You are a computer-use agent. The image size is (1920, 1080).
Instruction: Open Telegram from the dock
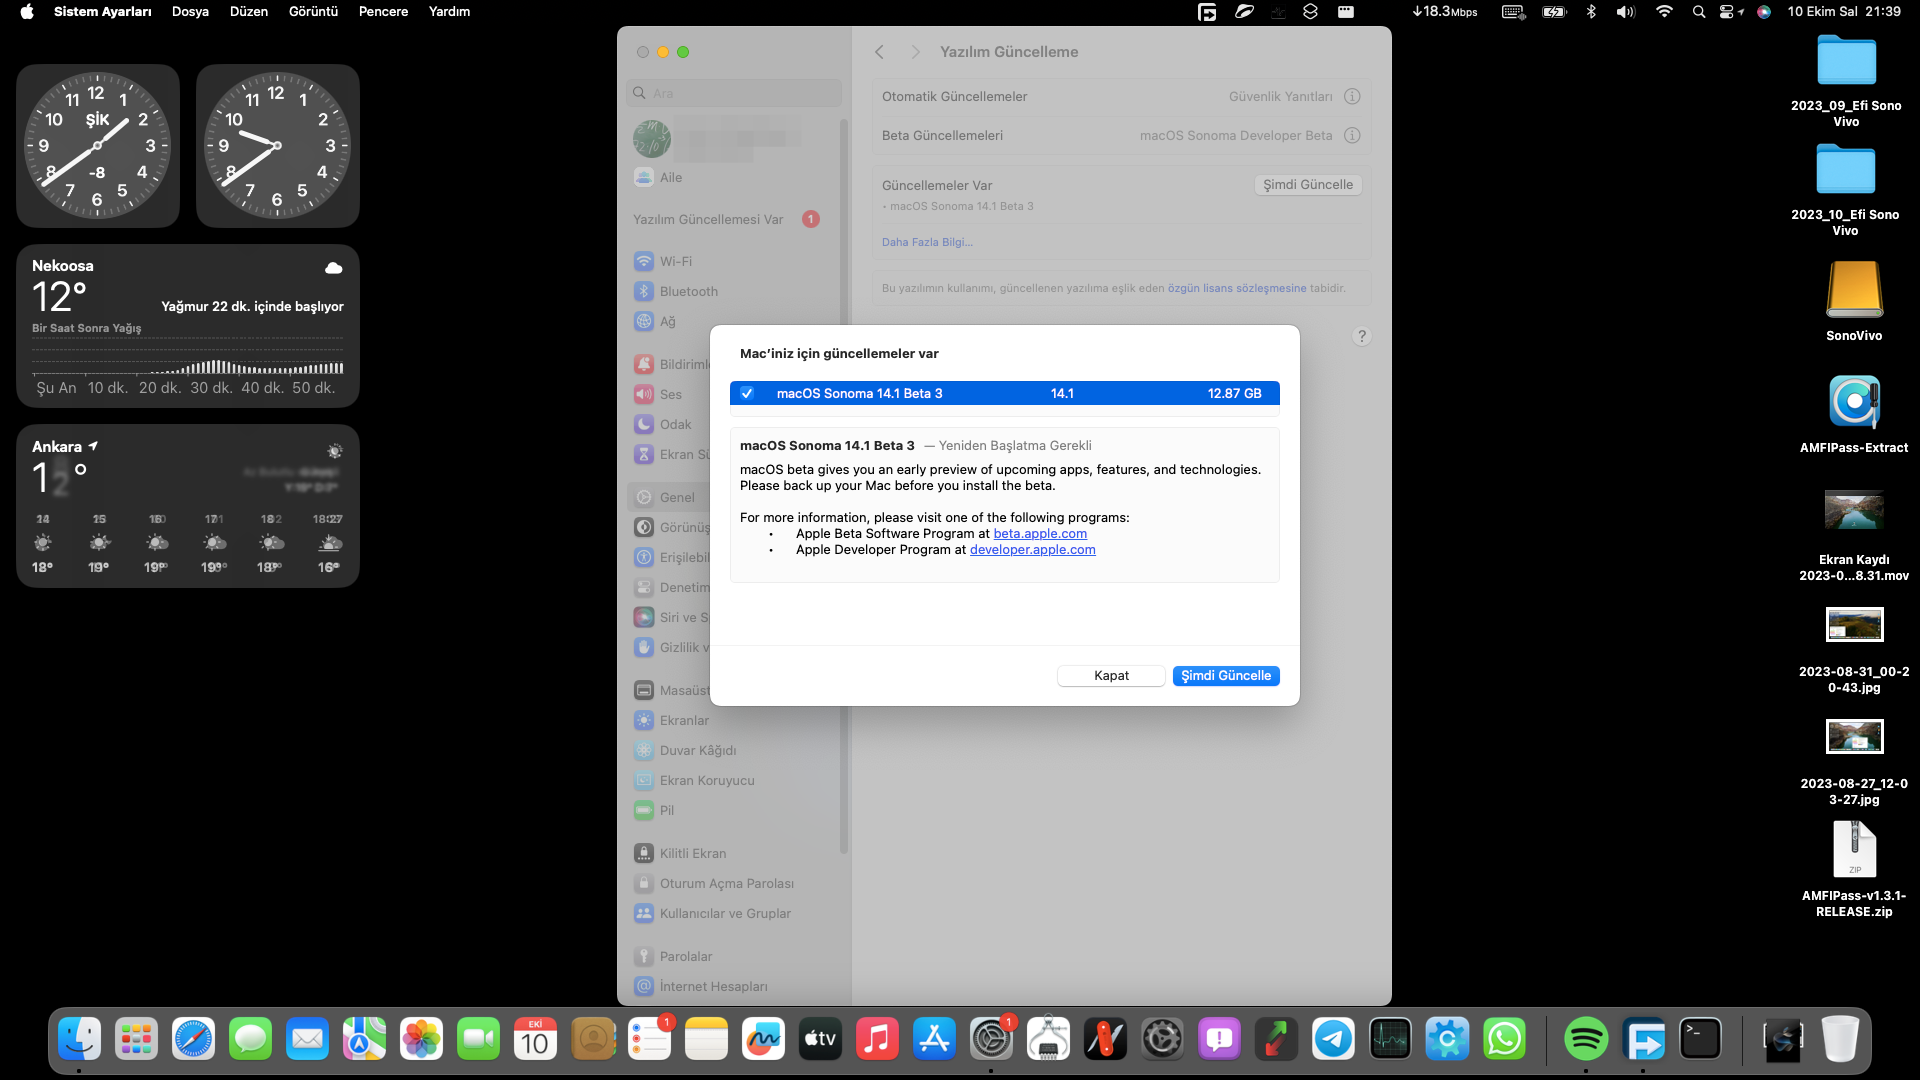click(x=1333, y=1040)
